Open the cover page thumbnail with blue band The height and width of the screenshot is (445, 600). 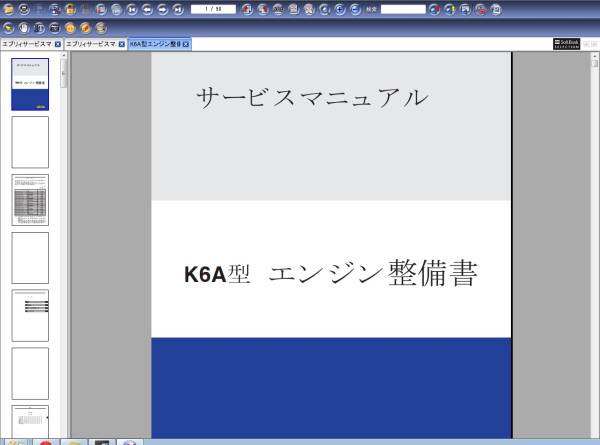[x=30, y=84]
